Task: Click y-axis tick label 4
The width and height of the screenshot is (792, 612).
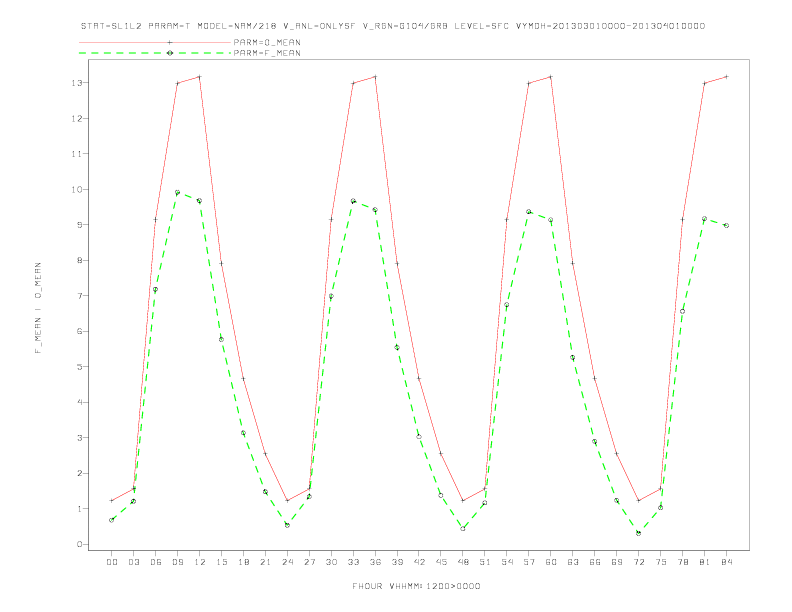Action: (x=80, y=402)
